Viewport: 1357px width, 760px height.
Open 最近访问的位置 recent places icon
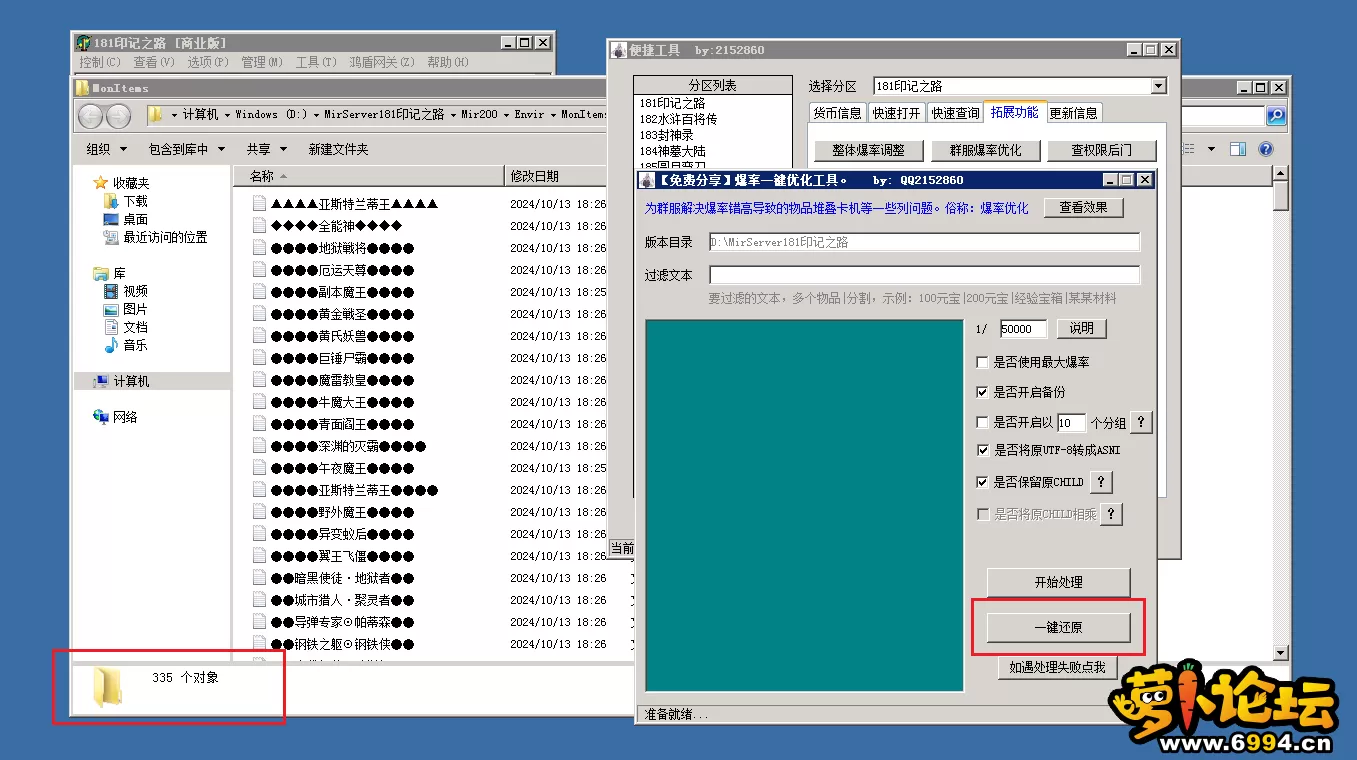[111, 237]
